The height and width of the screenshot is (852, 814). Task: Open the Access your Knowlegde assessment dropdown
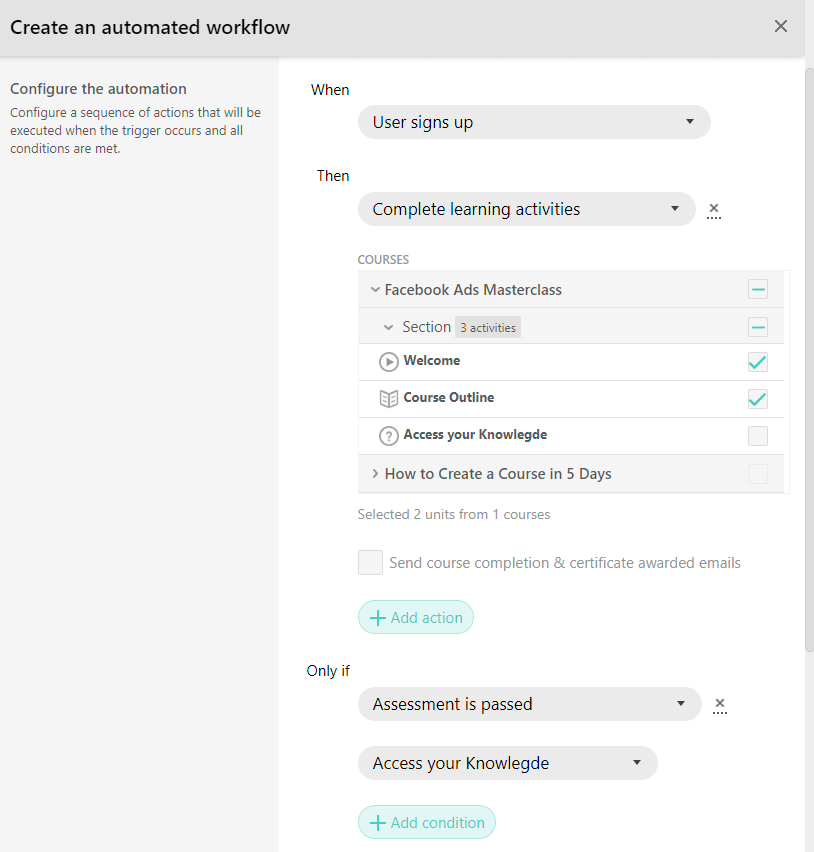tap(507, 763)
